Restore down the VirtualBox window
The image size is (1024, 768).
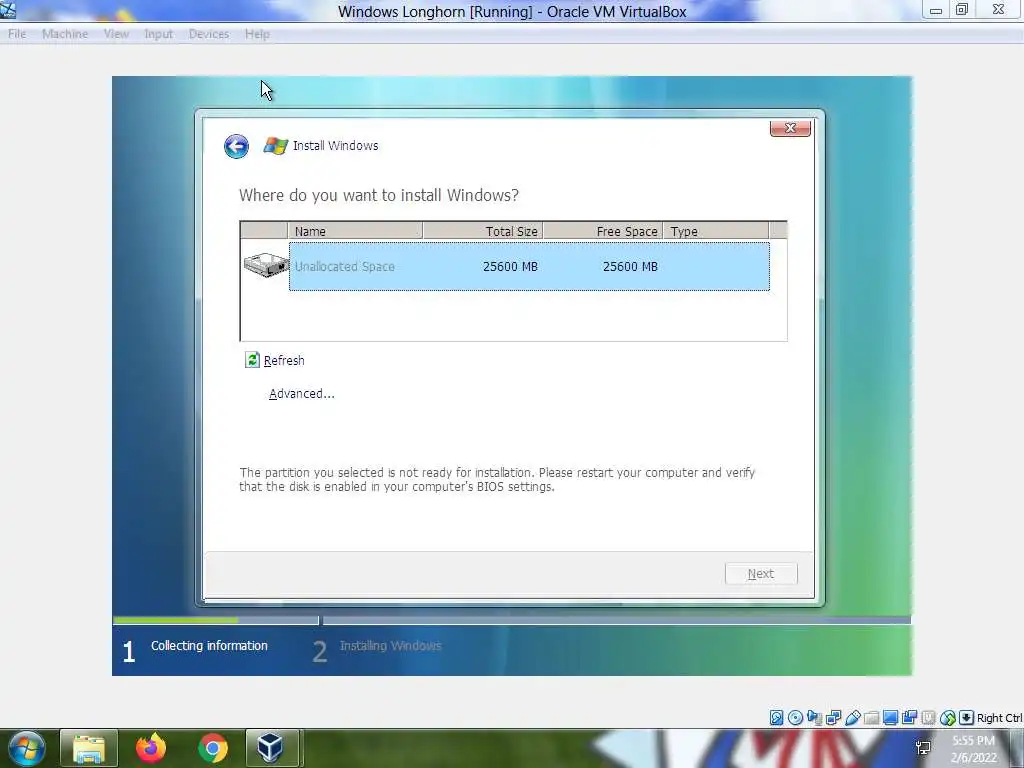point(962,10)
